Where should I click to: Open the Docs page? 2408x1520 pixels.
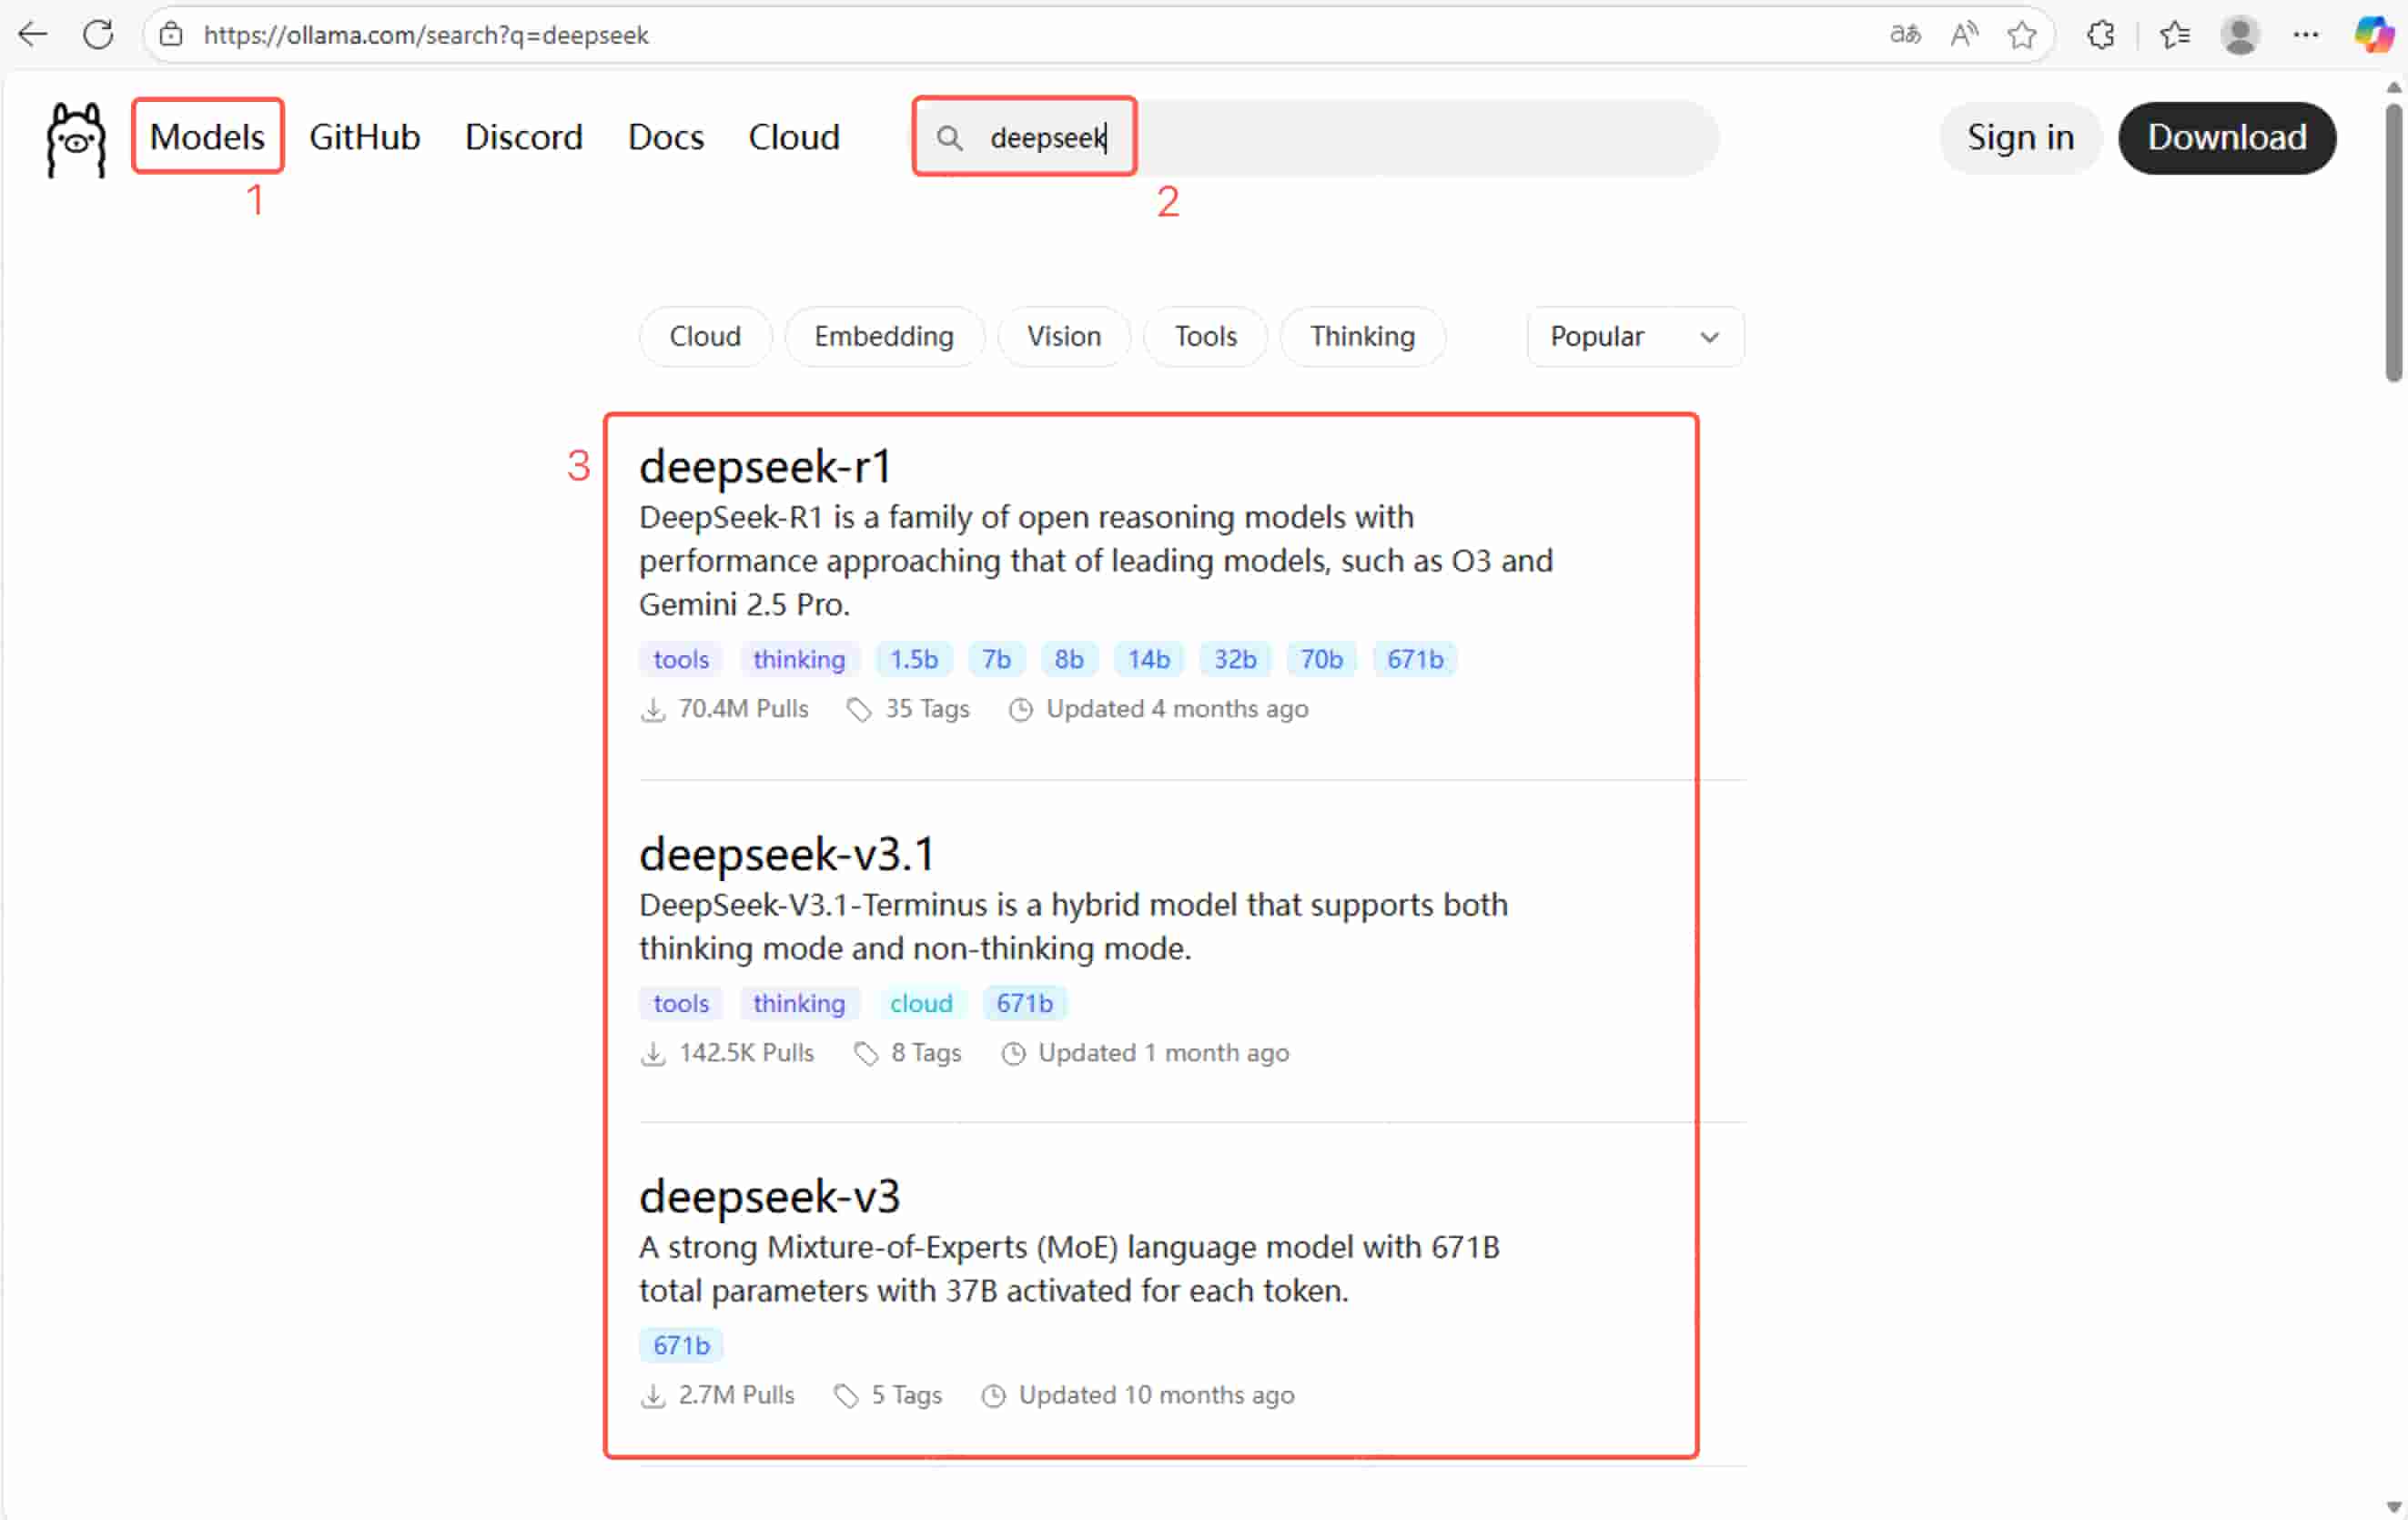665,137
